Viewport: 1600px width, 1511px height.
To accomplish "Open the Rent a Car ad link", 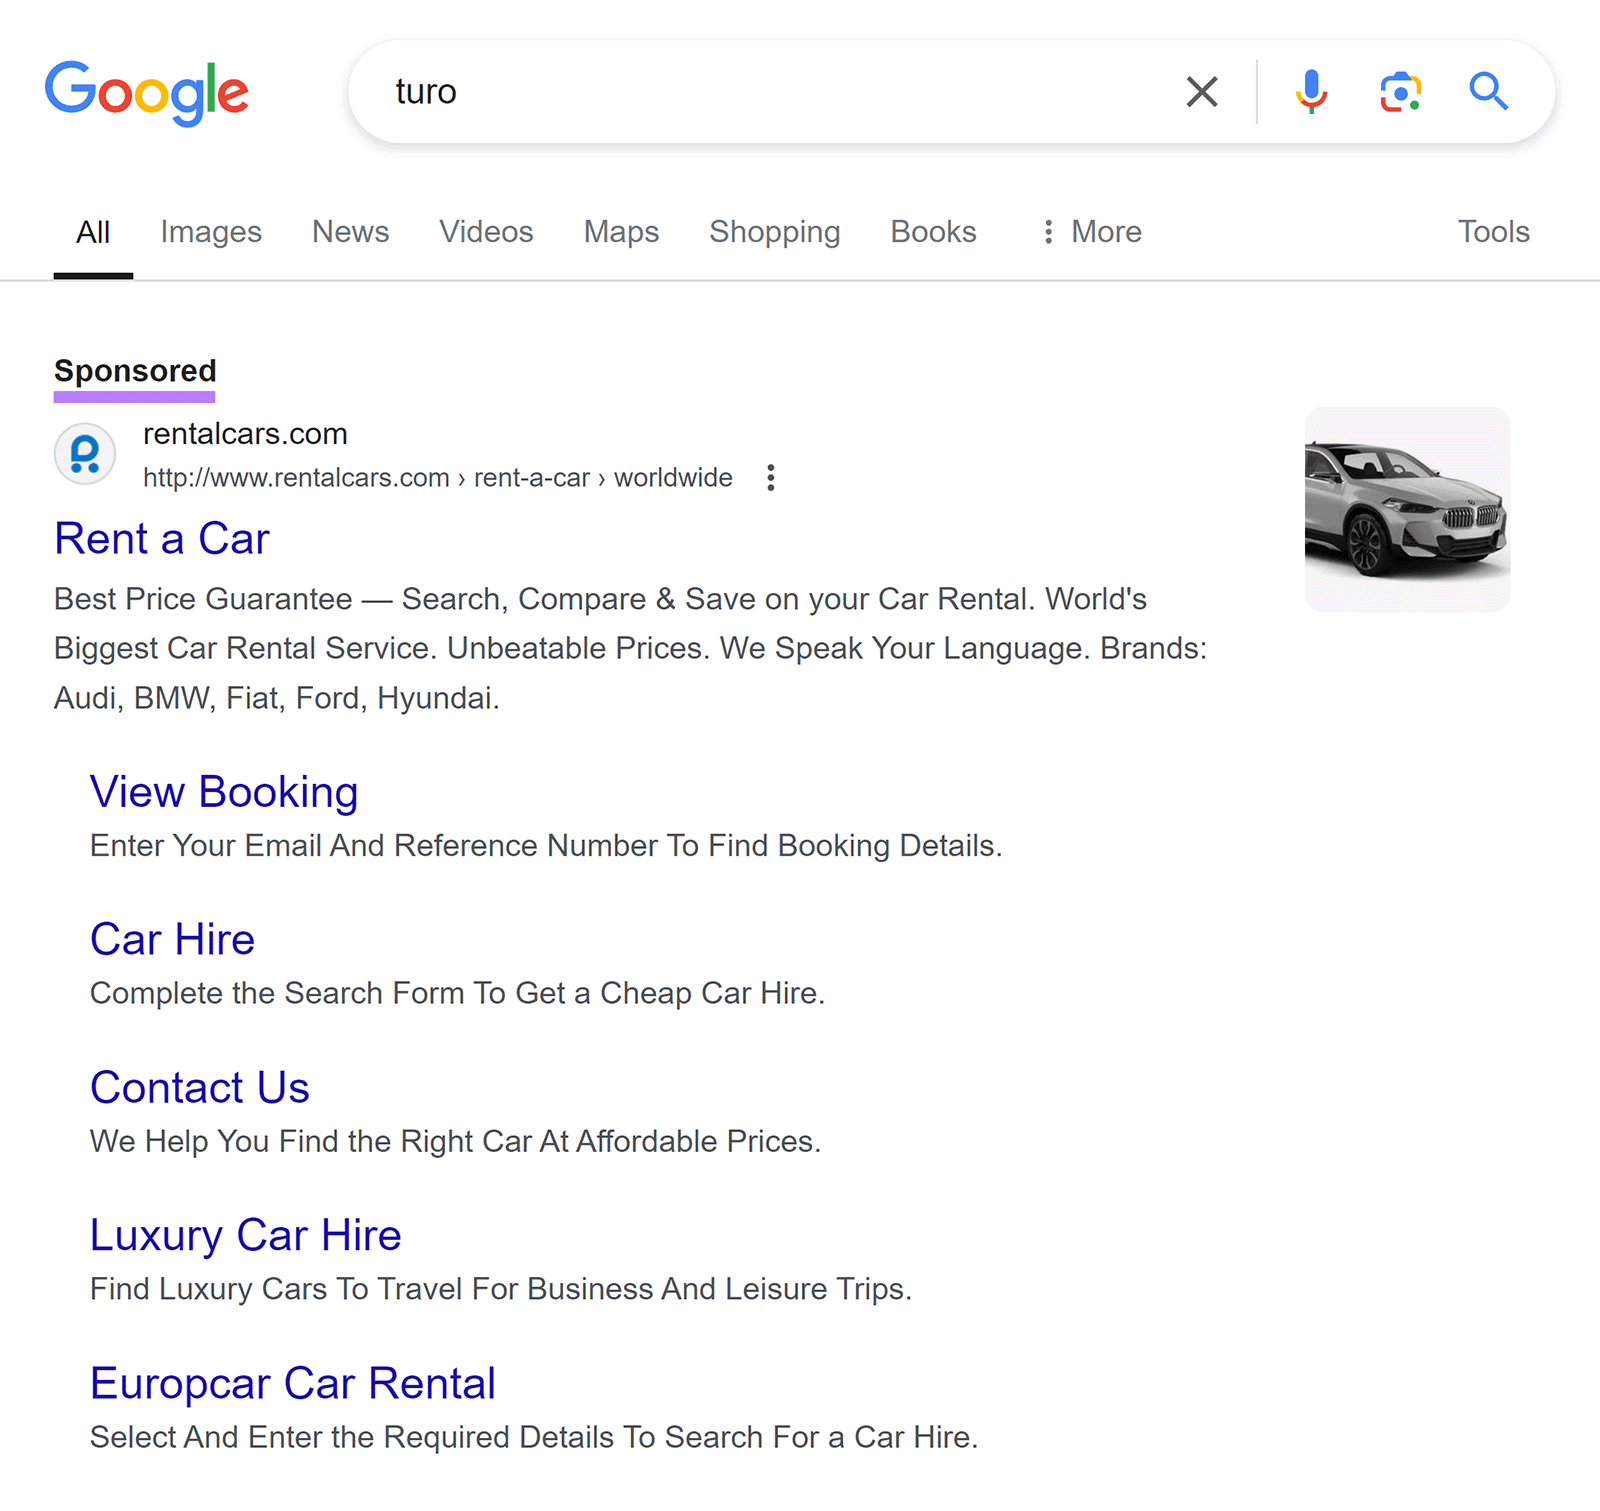I will pyautogui.click(x=161, y=538).
